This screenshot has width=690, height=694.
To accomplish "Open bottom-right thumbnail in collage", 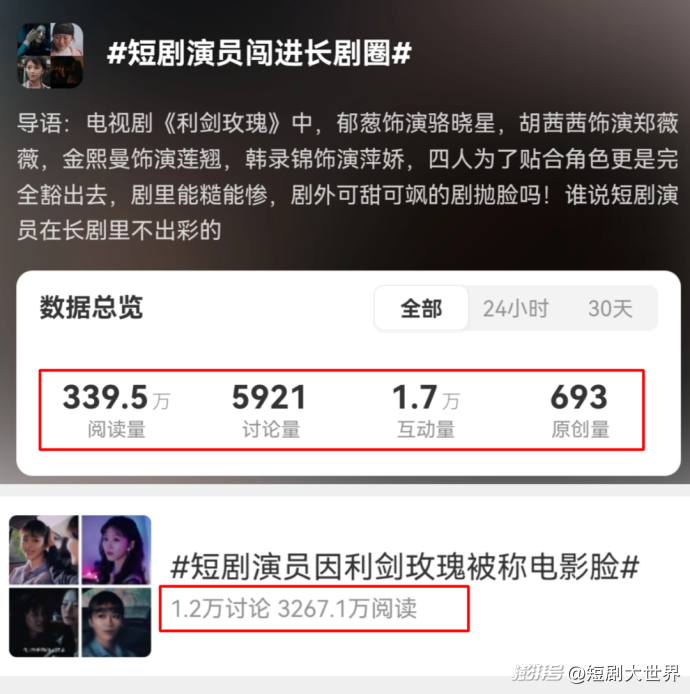I will tap(116, 622).
